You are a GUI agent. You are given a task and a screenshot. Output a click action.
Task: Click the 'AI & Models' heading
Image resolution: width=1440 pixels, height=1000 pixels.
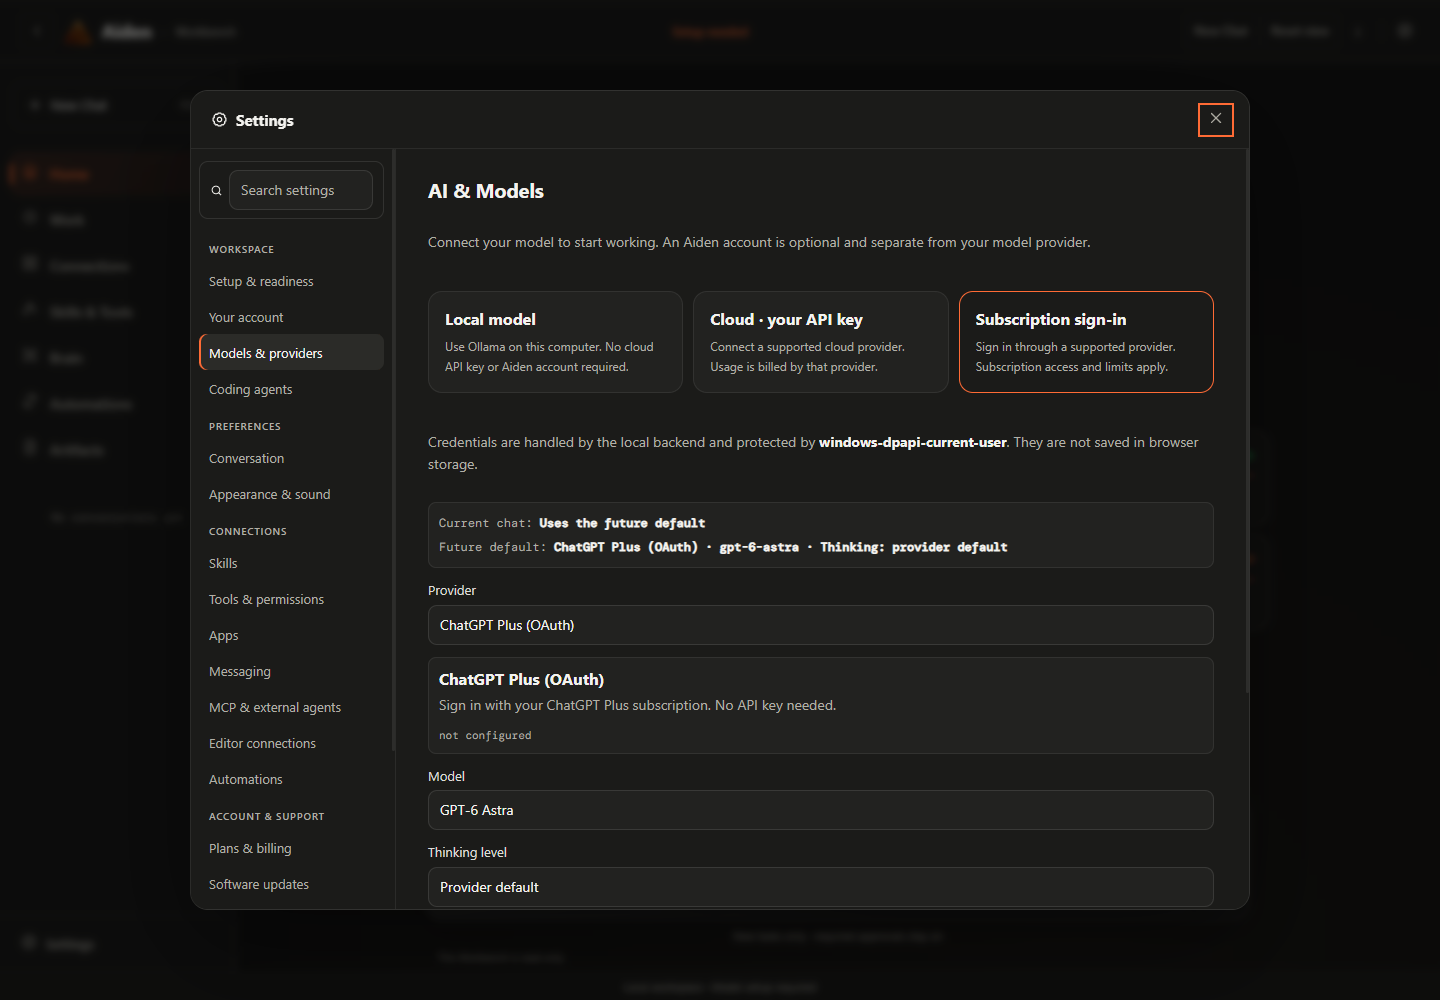486,191
